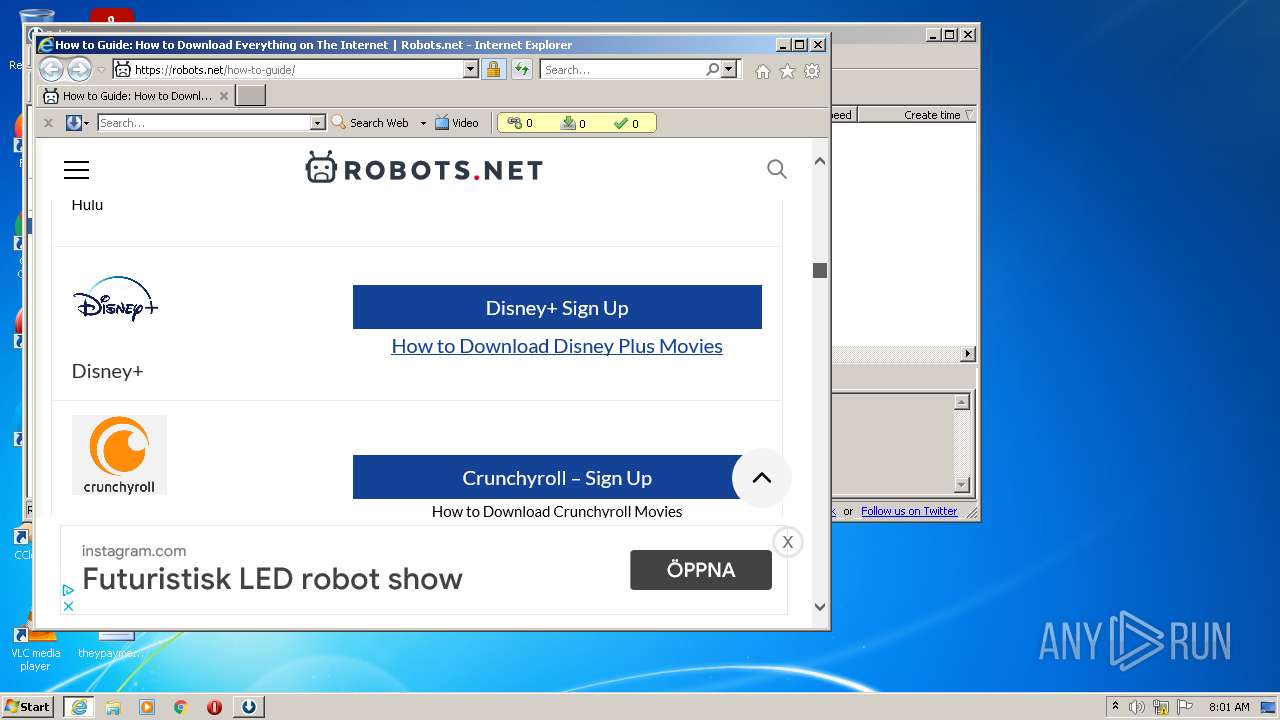Click background window lower pane scroll down arrow

[x=962, y=485]
